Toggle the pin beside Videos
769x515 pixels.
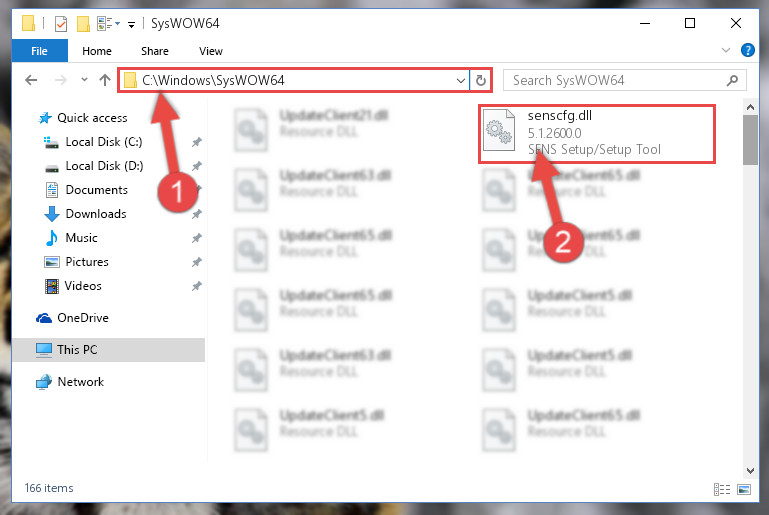point(197,286)
